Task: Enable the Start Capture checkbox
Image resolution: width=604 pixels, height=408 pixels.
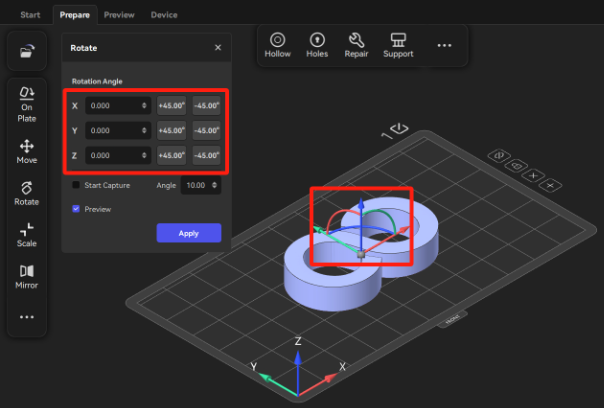Action: tap(77, 185)
